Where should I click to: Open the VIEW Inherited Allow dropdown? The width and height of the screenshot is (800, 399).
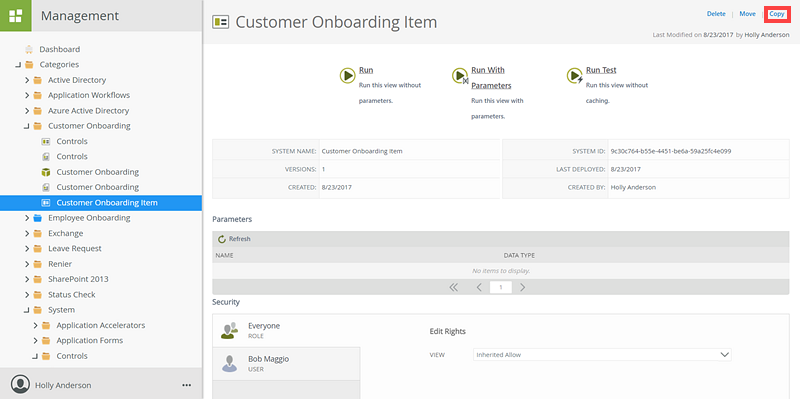pos(602,355)
